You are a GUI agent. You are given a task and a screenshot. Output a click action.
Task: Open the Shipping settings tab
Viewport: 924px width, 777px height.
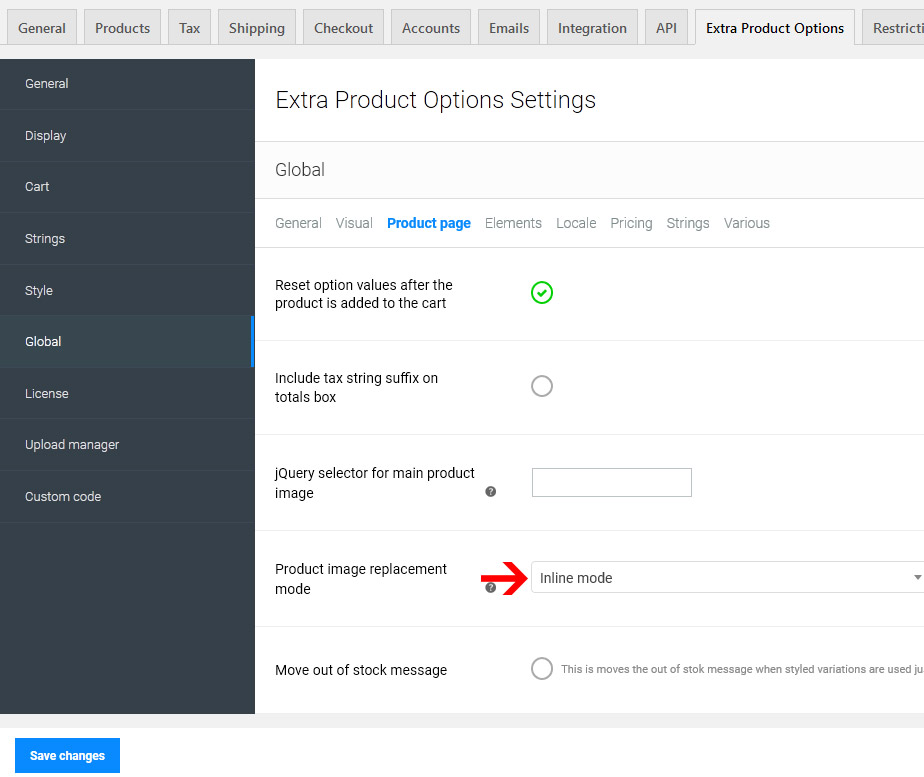click(256, 28)
